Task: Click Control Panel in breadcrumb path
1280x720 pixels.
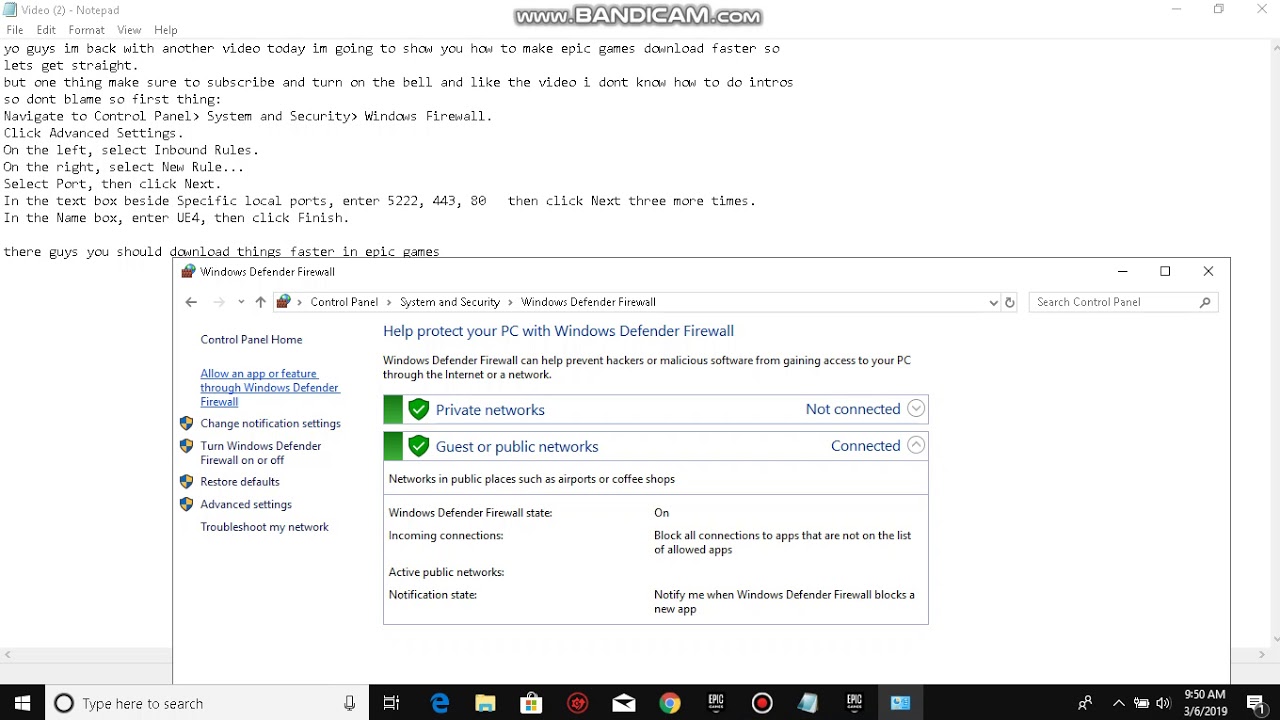Action: 344,302
